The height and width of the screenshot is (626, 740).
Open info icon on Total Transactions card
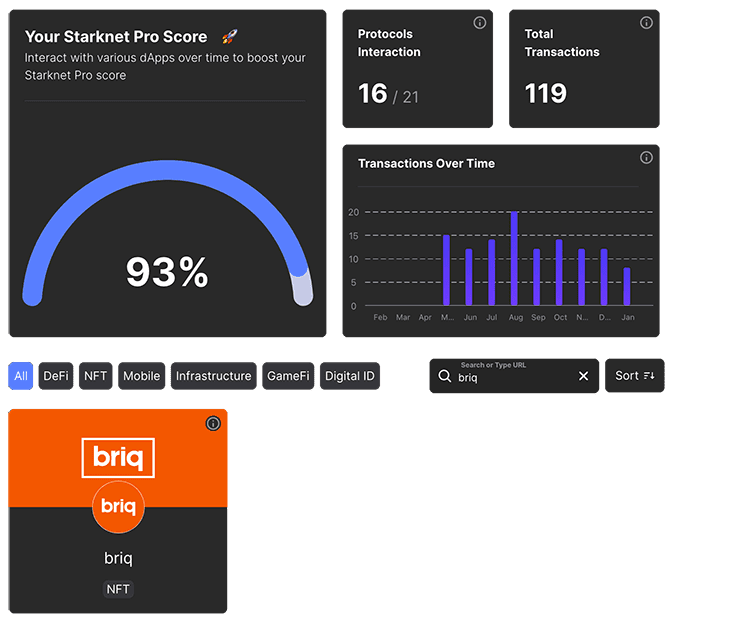(646, 23)
